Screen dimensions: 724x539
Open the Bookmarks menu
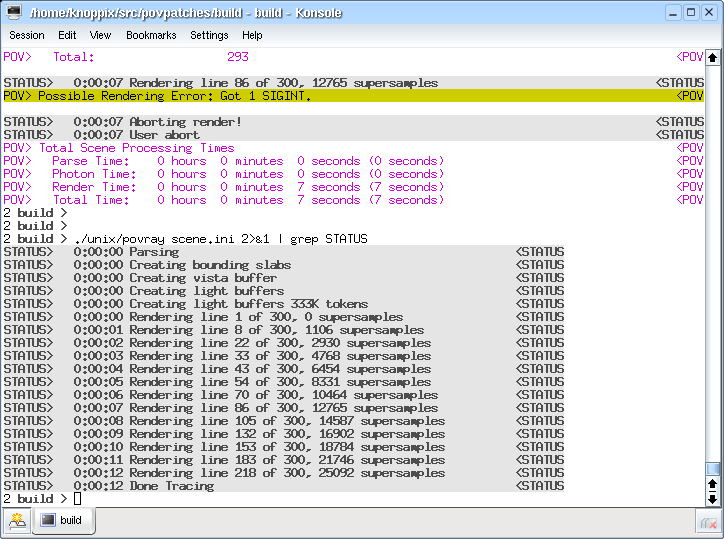point(151,35)
